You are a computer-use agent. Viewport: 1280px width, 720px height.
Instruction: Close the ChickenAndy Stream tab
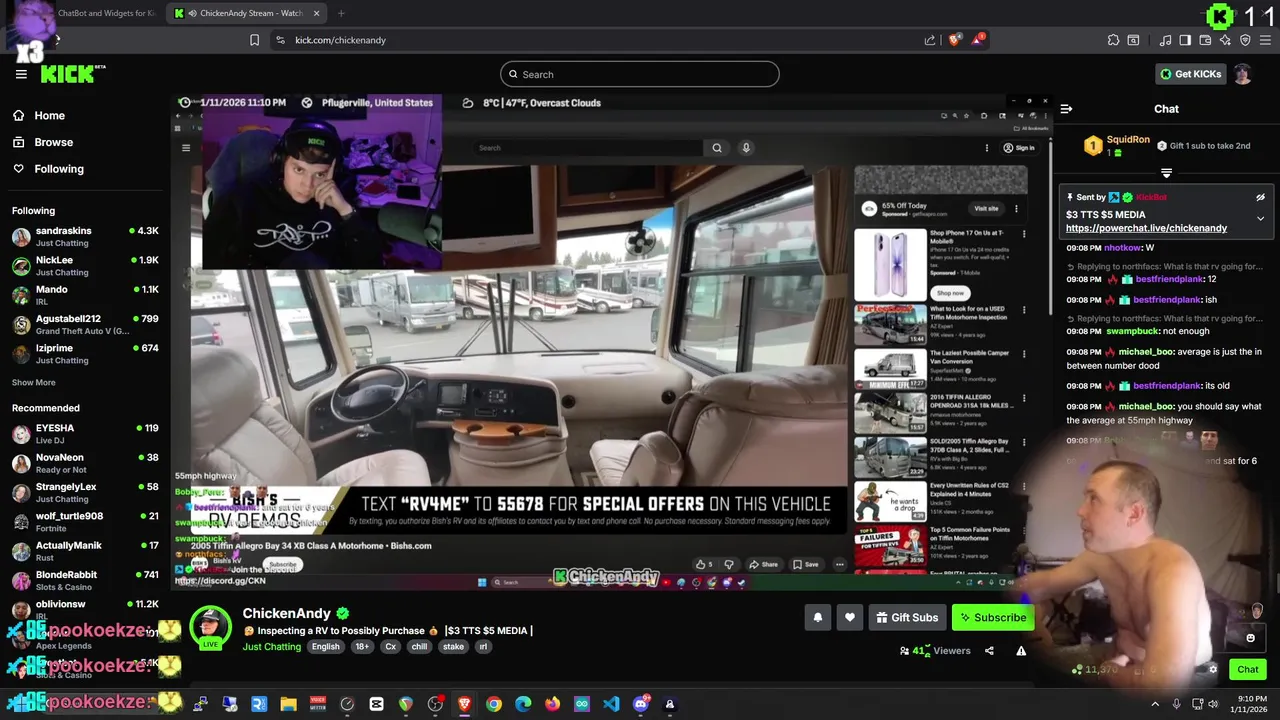coord(317,13)
